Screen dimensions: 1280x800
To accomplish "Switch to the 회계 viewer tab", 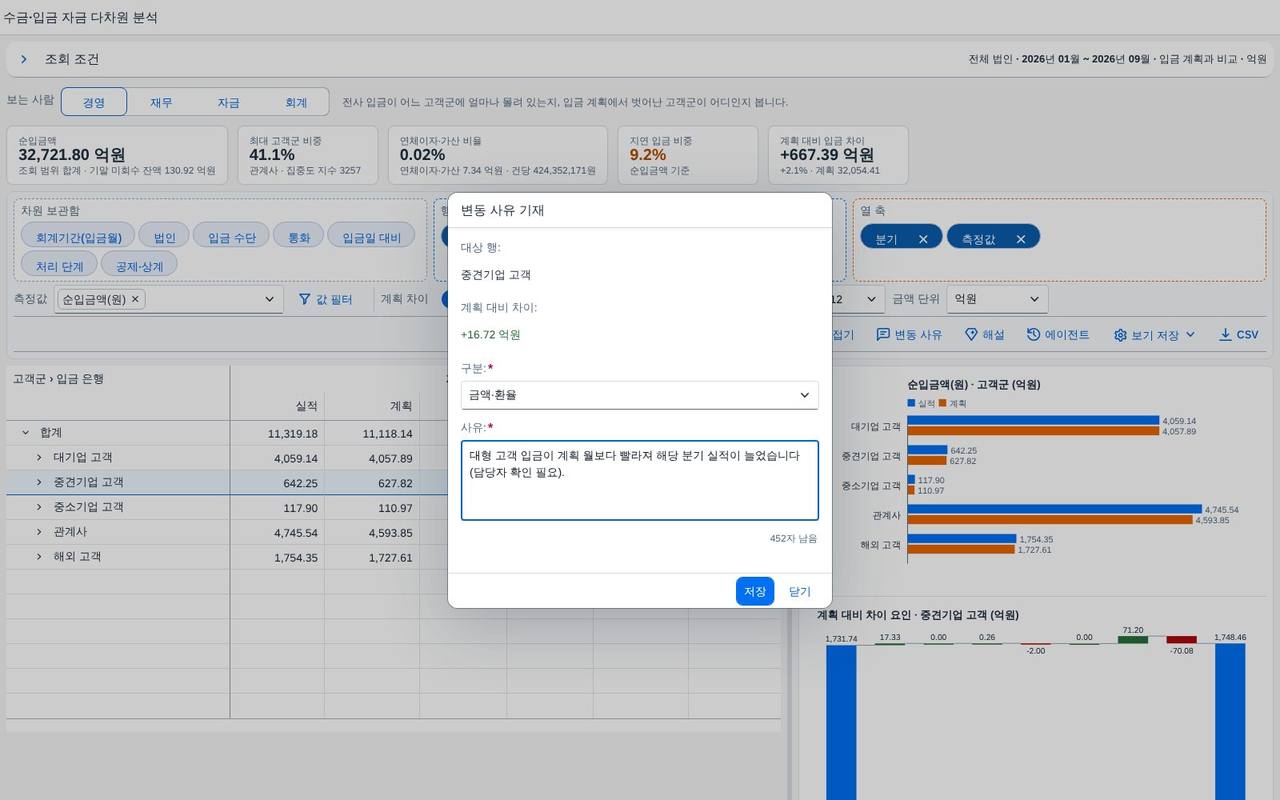I will pyautogui.click(x=296, y=102).
